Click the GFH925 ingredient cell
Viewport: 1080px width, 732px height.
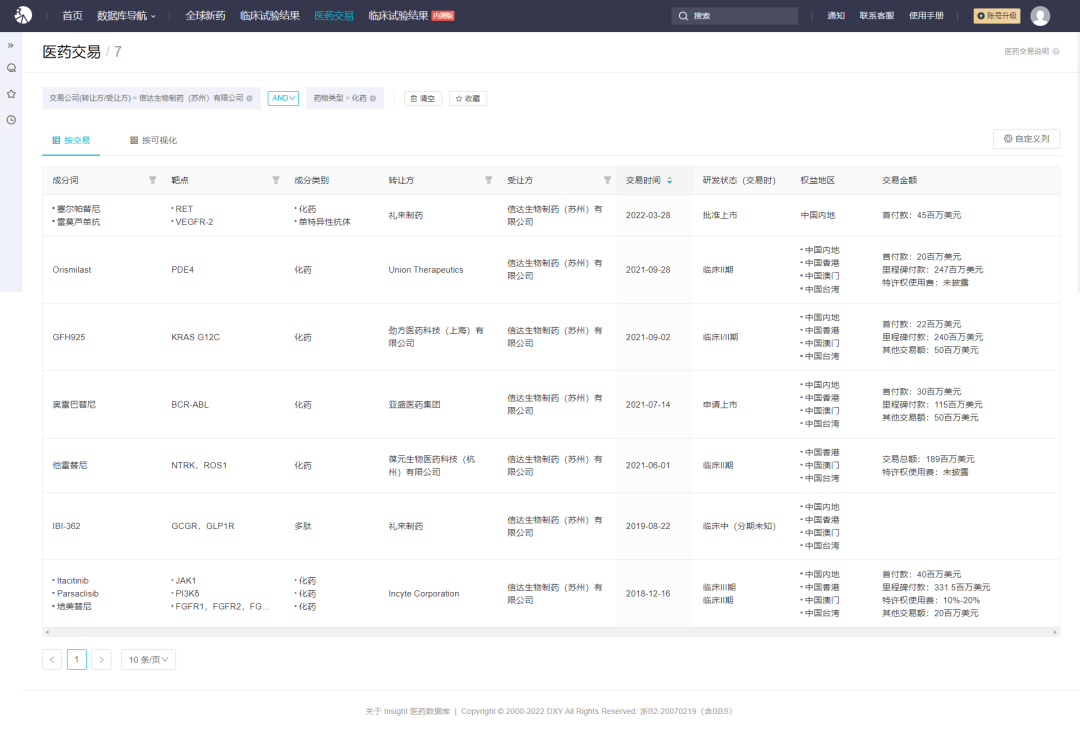69,337
